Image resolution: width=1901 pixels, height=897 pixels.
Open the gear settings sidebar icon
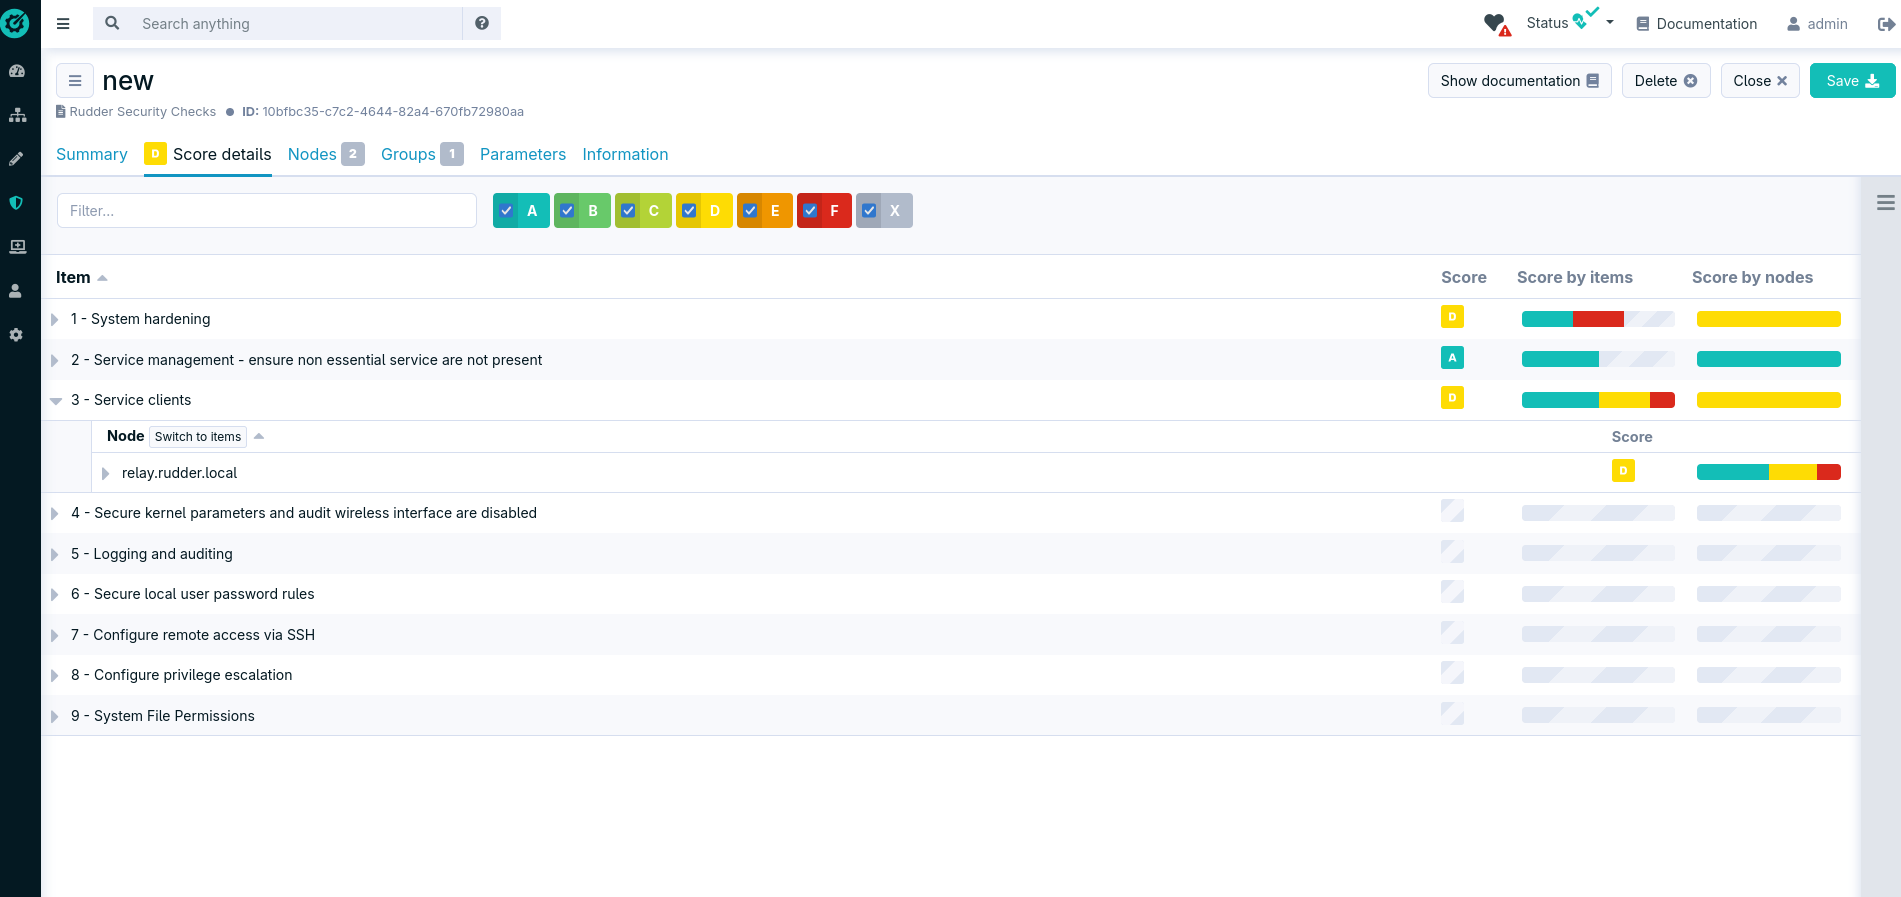click(17, 335)
